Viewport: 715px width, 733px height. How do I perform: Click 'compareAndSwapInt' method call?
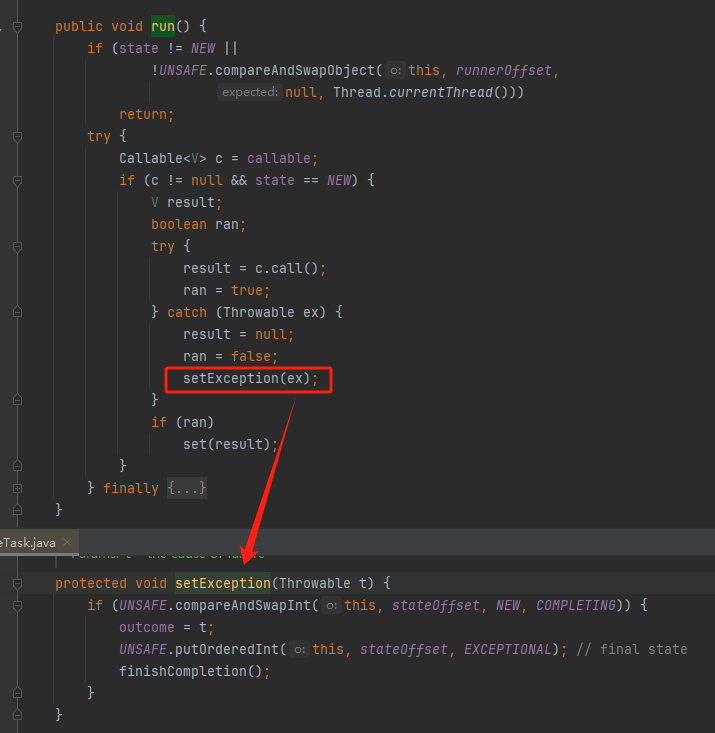[x=243, y=605]
